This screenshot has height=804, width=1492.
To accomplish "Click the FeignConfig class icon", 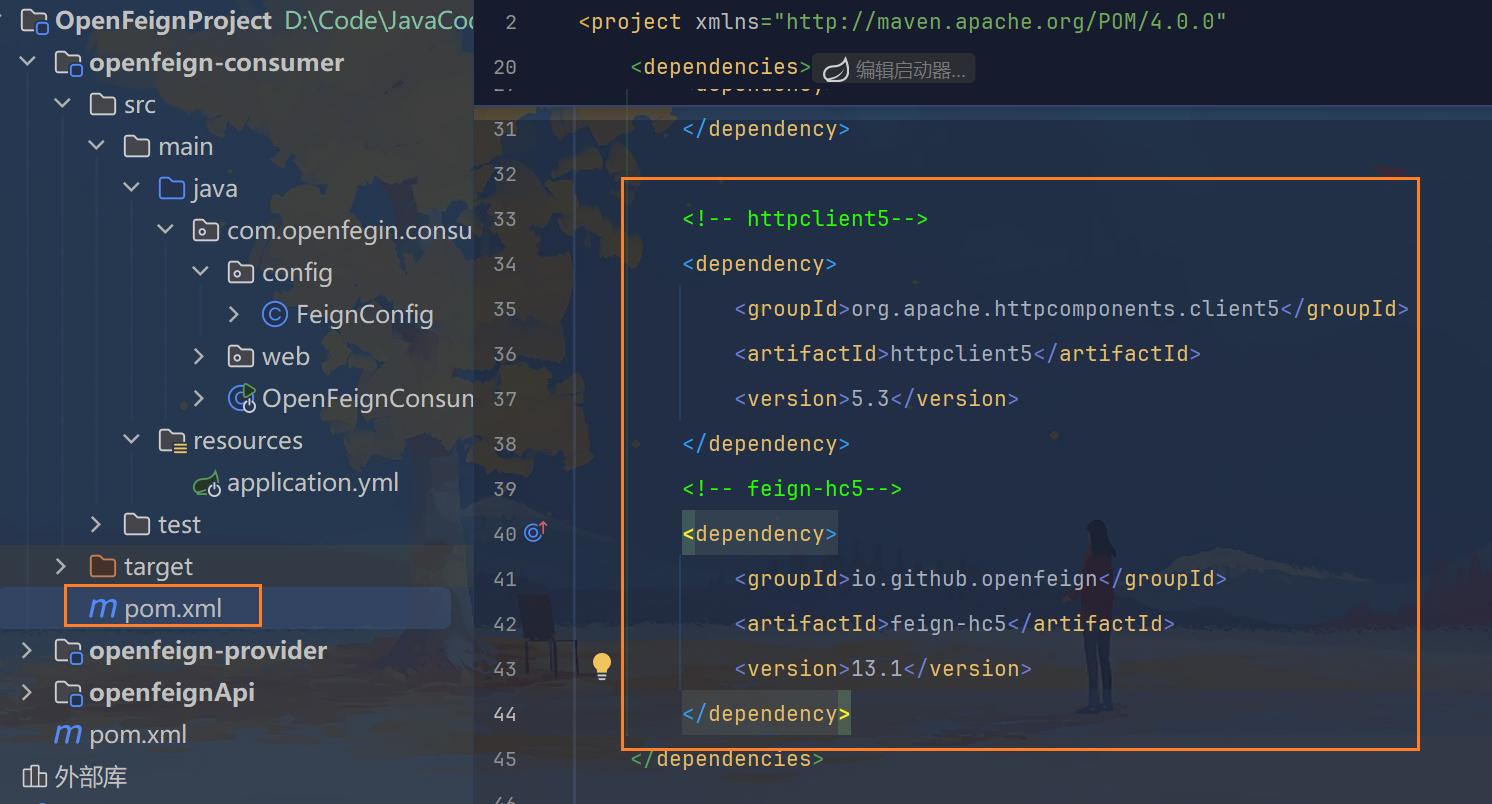I will pos(275,315).
